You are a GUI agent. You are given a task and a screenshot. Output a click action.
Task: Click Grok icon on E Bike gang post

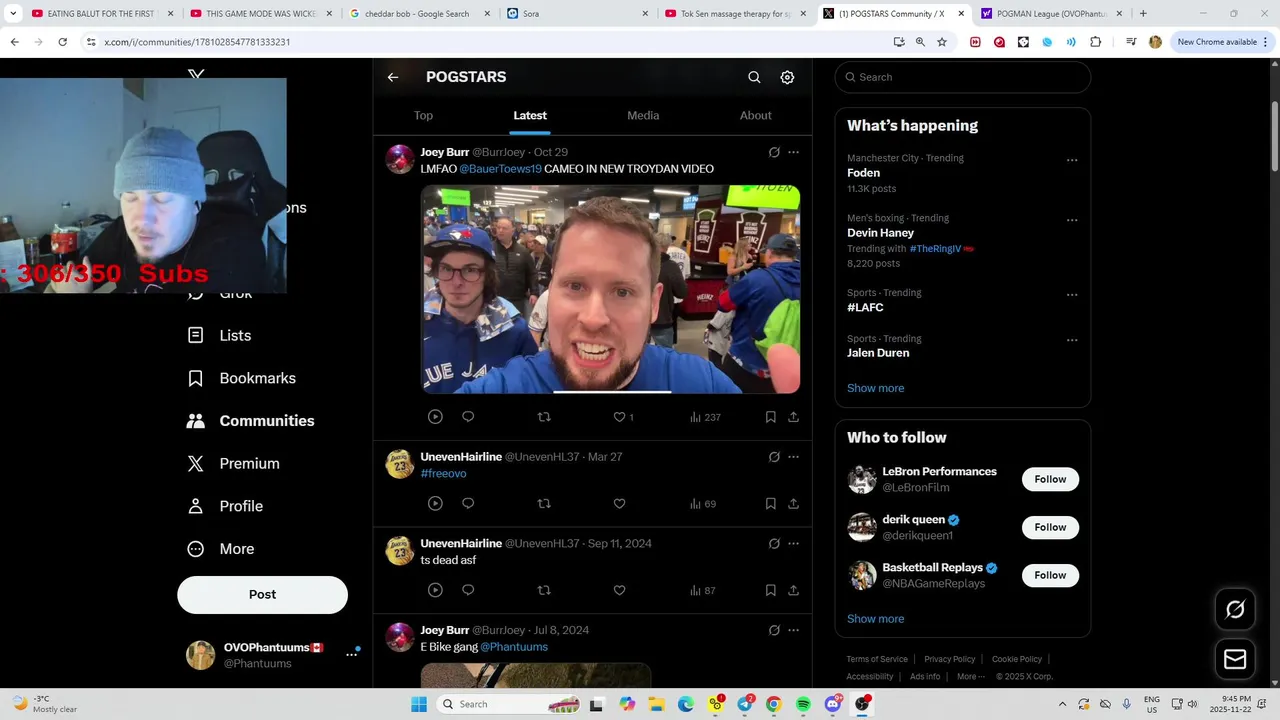774,630
